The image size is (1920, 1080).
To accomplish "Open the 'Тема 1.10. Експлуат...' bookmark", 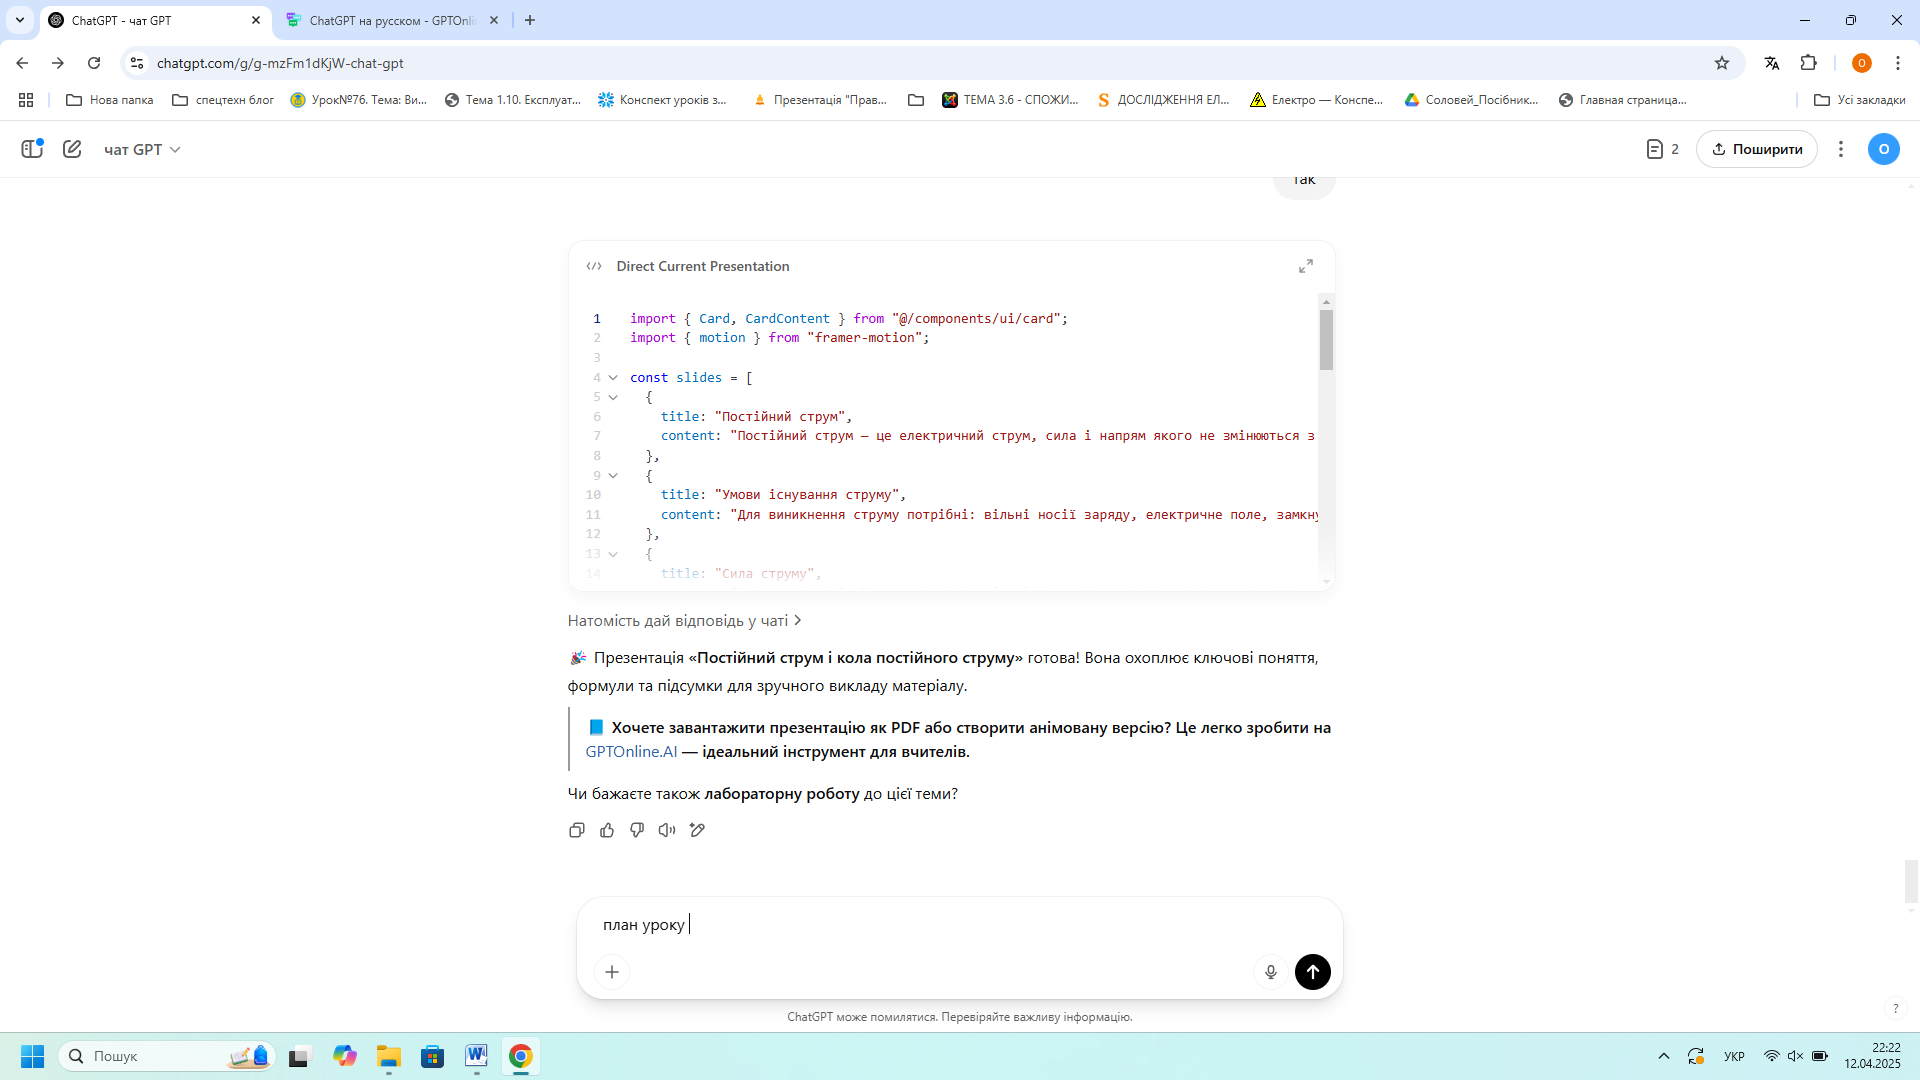I will (513, 100).
